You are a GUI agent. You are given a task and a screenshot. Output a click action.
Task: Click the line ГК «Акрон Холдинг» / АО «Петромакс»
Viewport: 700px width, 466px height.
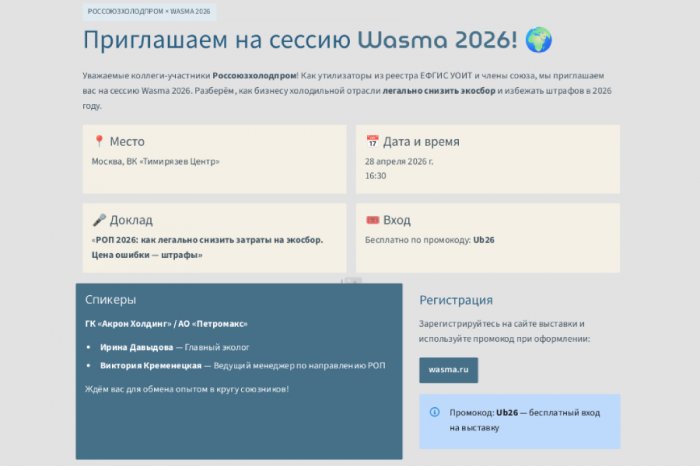166,324
